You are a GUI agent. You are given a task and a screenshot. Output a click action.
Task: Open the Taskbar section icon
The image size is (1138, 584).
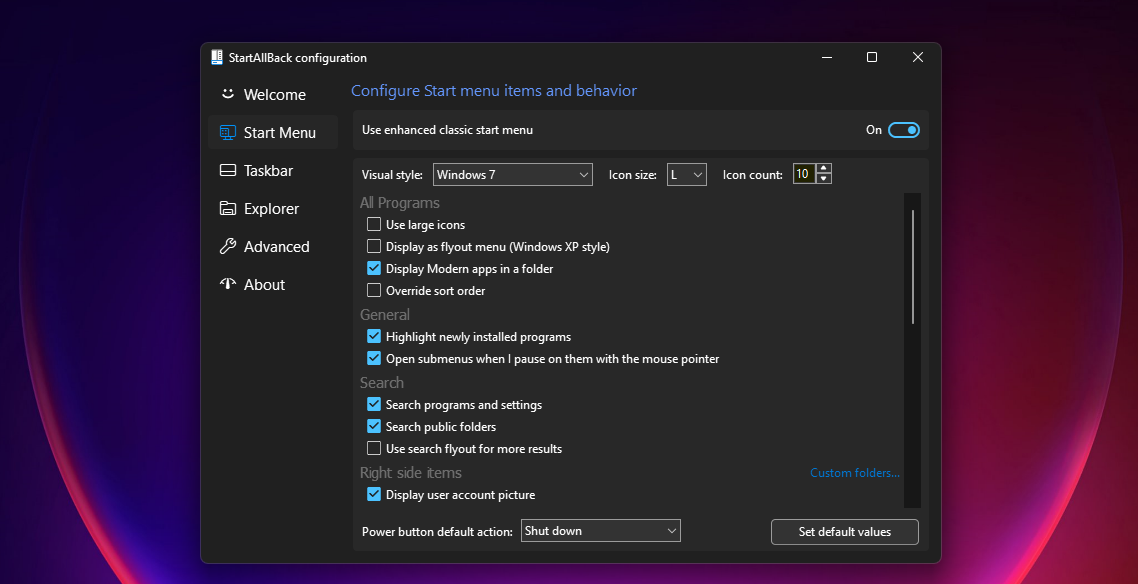(228, 170)
